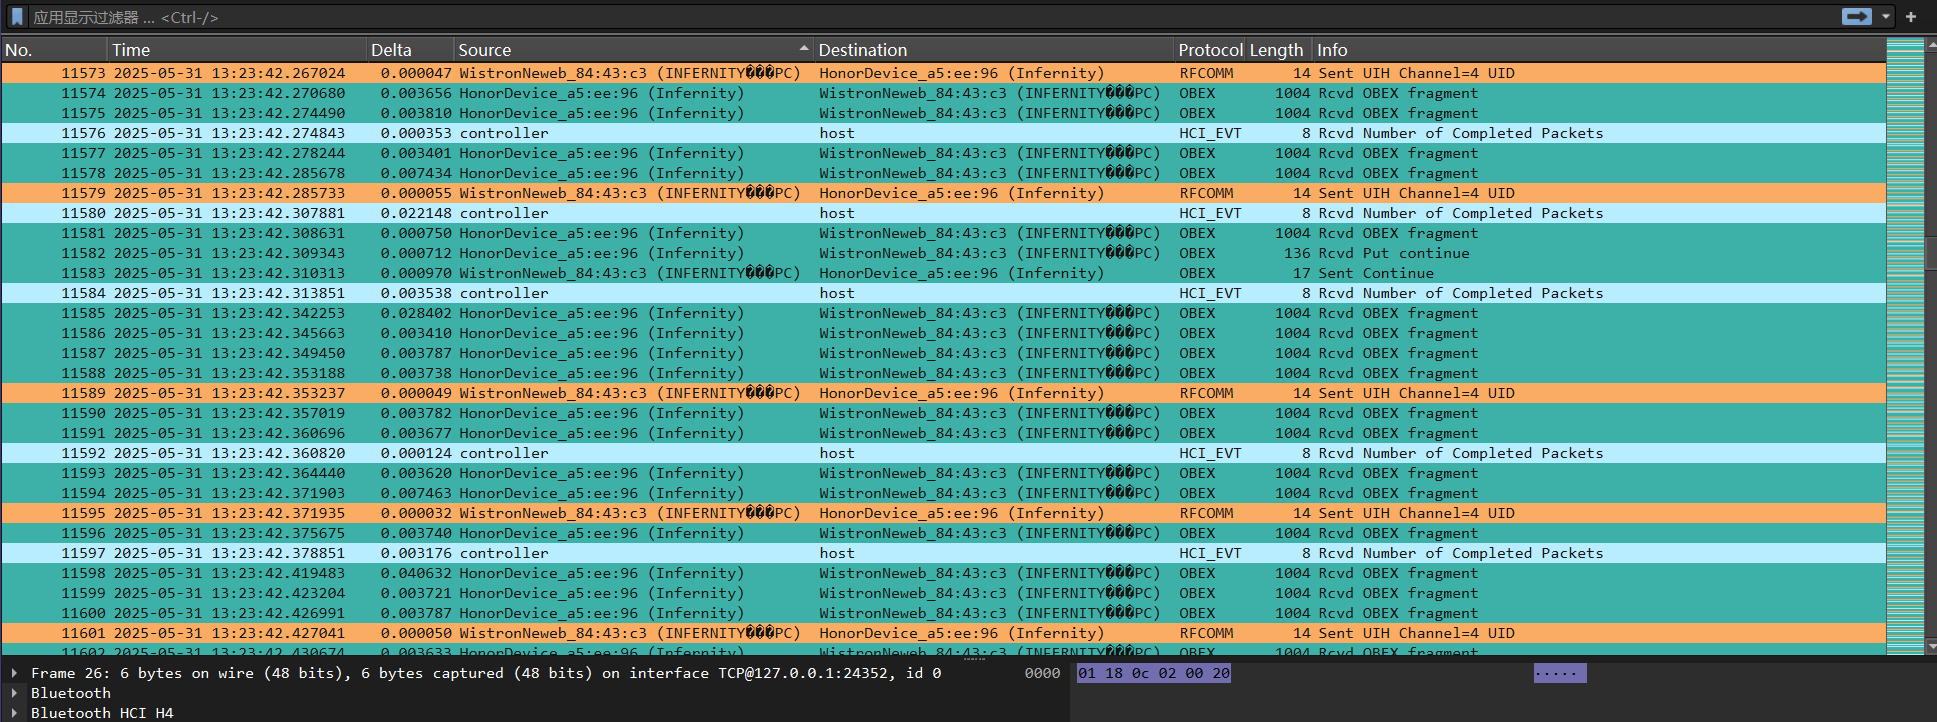Add a filter button with plus icon
This screenshot has width=1937, height=722.
1911,17
